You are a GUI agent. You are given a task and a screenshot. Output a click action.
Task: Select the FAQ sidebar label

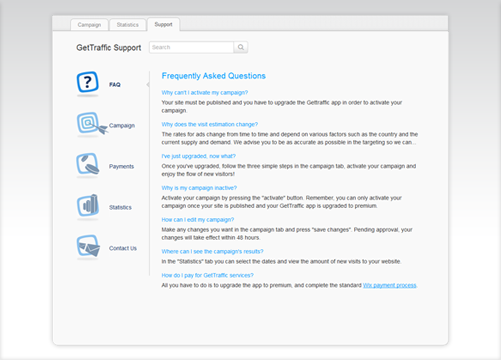click(115, 85)
